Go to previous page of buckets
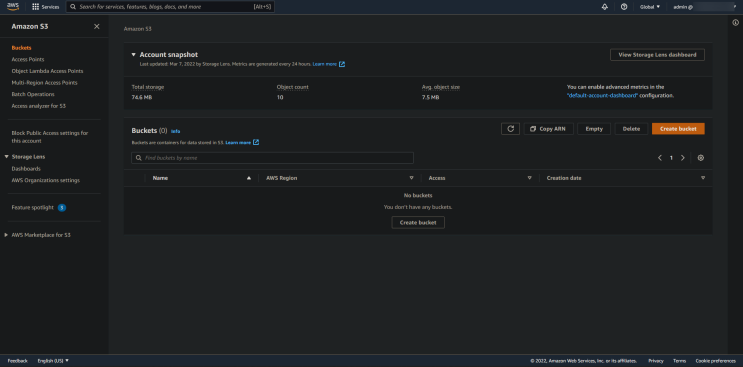This screenshot has width=743, height=367. (660, 158)
